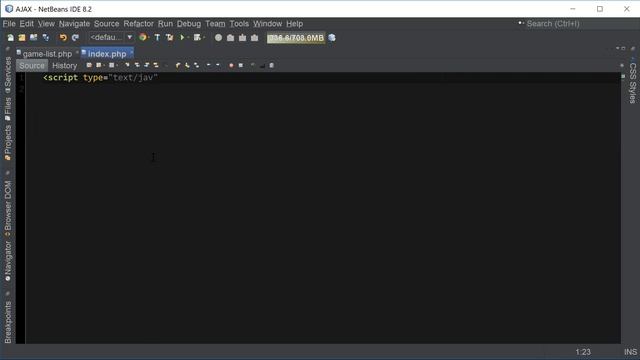Click the Redo icon
The image size is (640, 360).
point(75,38)
